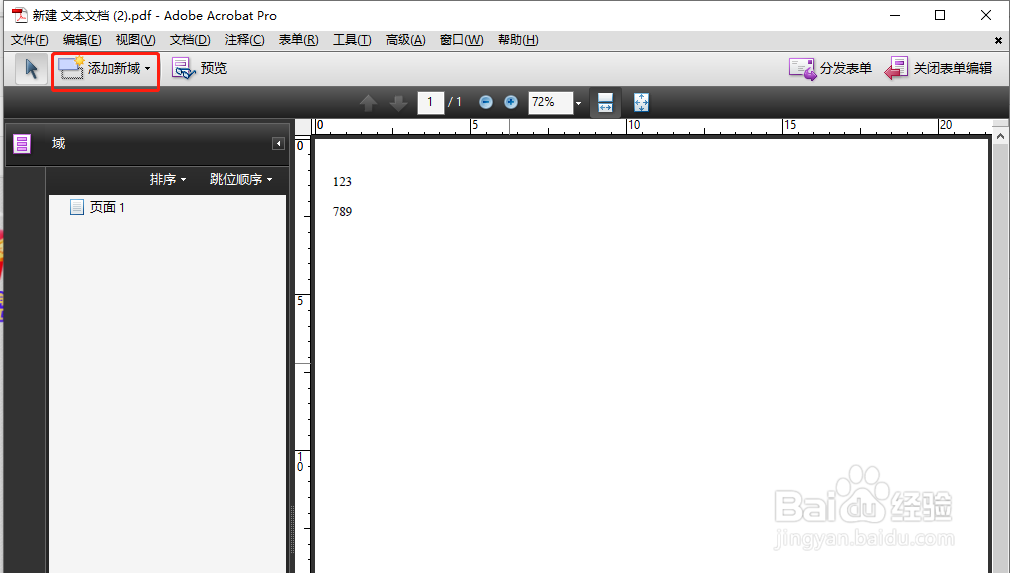Go to next page with down arrow
Viewport: 1010px width, 573px height.
tap(398, 102)
